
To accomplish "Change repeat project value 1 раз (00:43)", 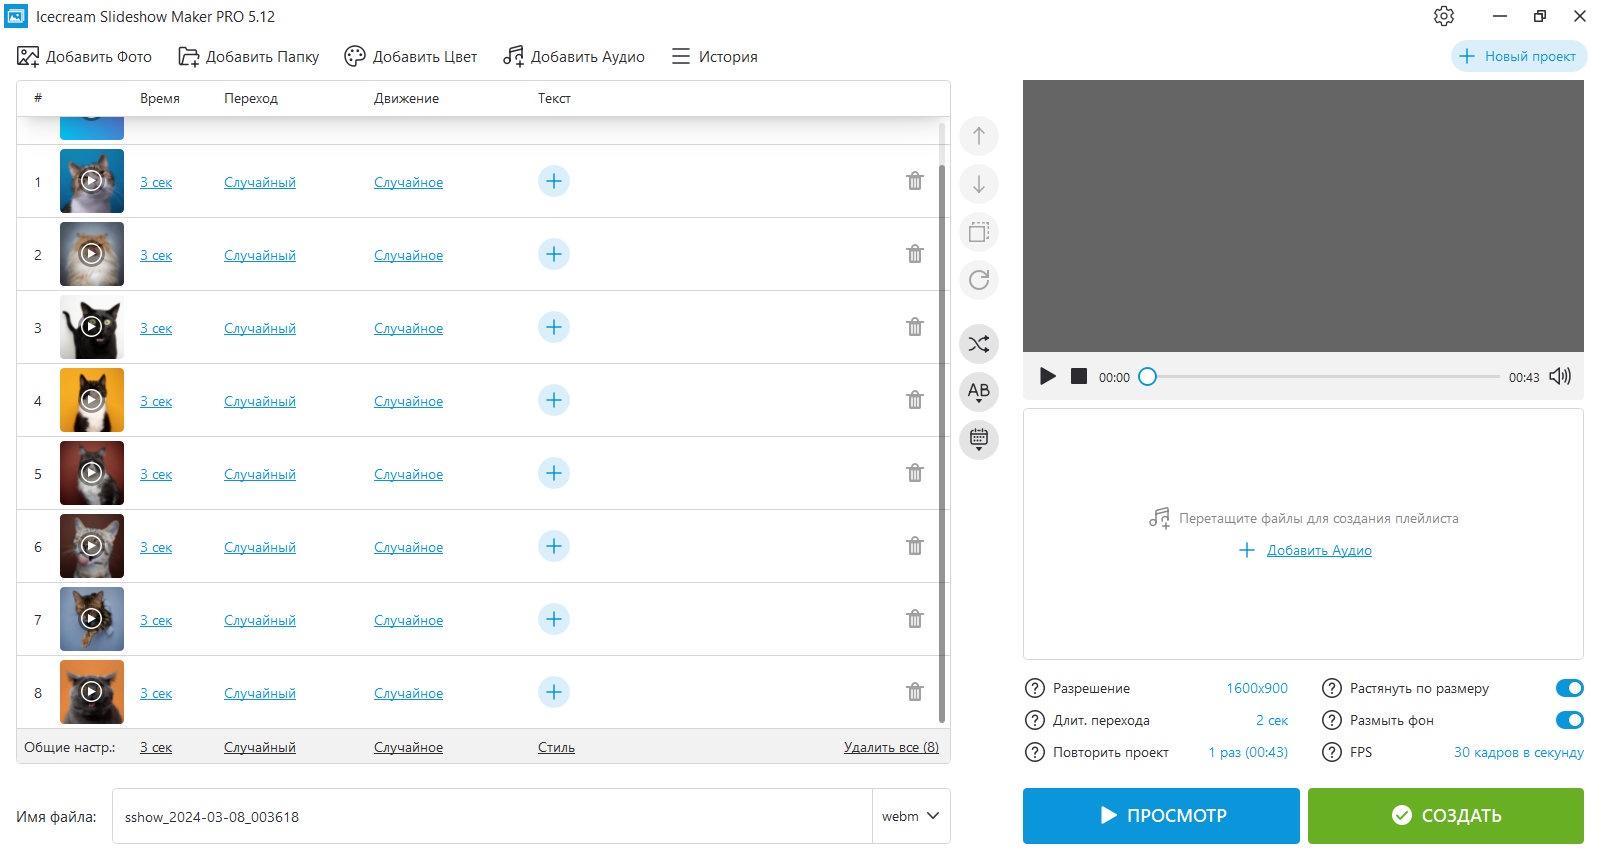I will point(1248,752).
